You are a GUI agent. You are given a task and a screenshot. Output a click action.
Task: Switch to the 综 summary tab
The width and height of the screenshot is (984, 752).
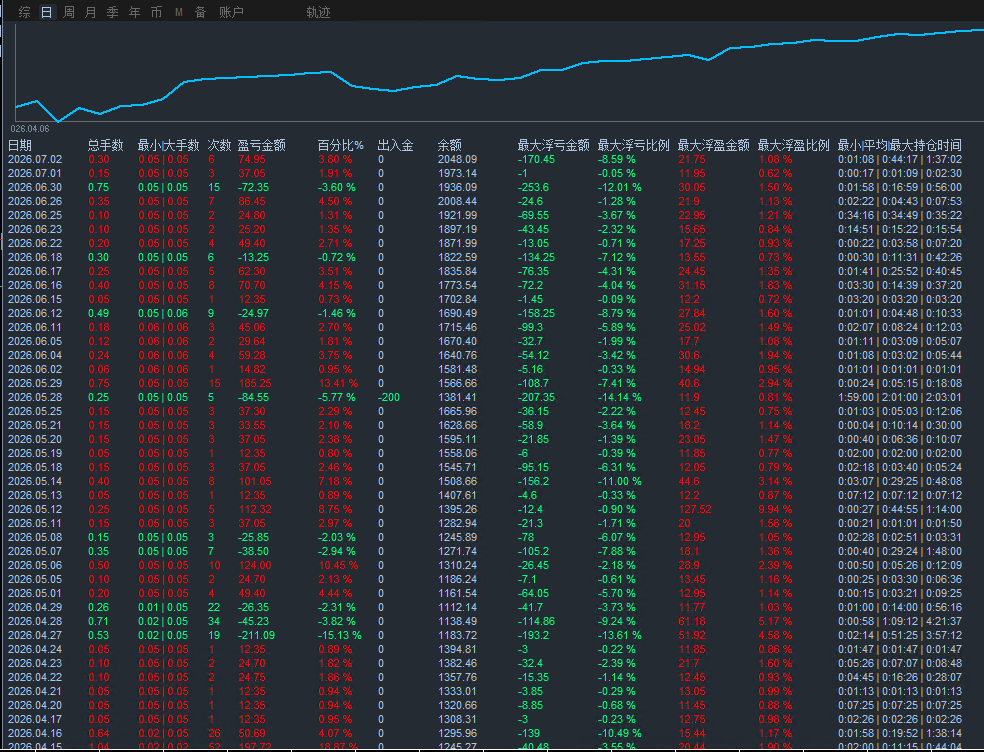(x=24, y=12)
